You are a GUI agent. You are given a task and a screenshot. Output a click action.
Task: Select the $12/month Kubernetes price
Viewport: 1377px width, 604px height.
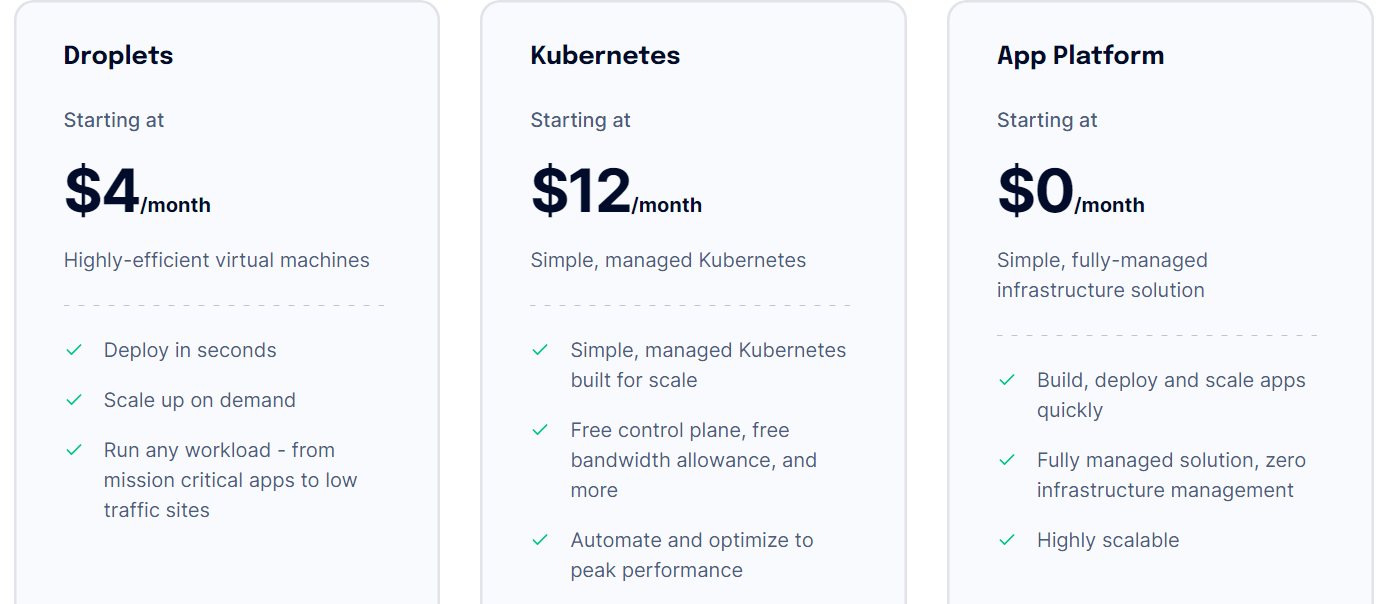(616, 191)
